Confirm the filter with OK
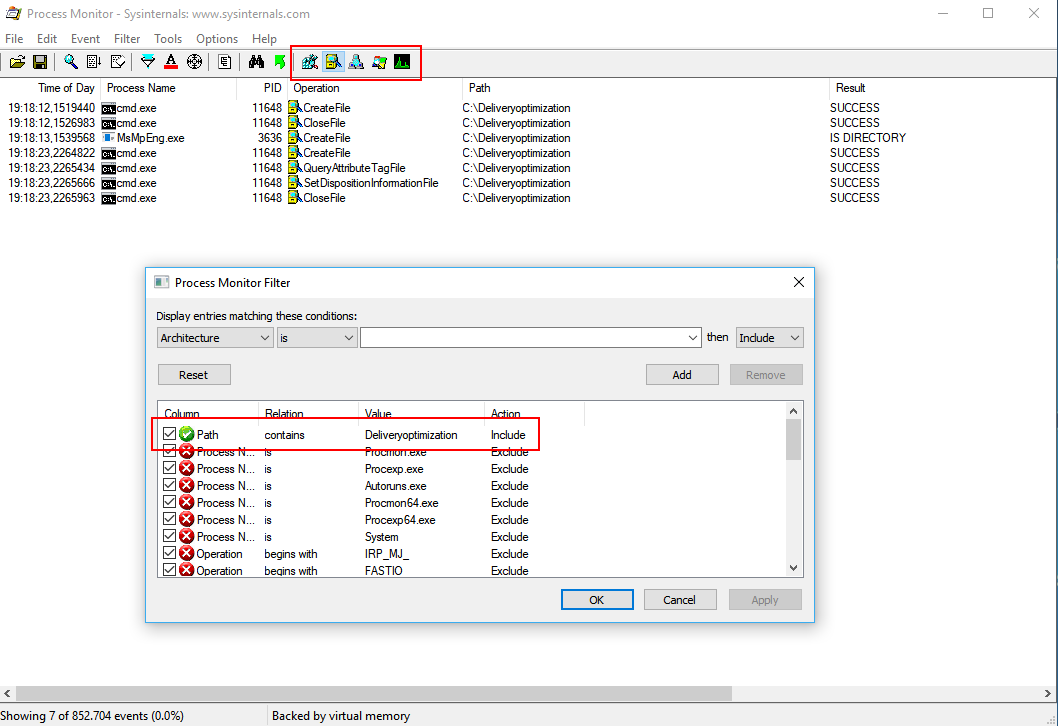This screenshot has height=726, width=1058. point(597,600)
